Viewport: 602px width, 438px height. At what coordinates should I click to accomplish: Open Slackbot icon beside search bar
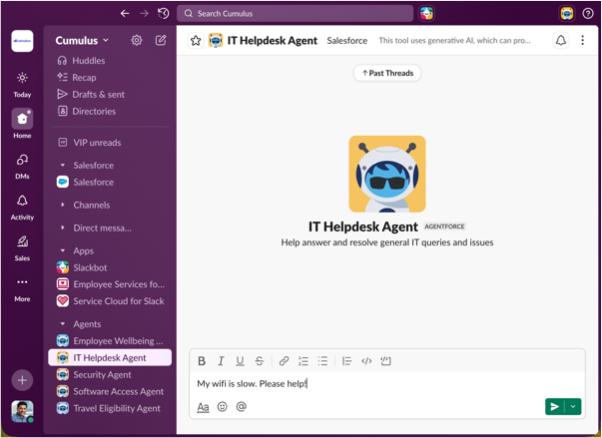pos(427,13)
